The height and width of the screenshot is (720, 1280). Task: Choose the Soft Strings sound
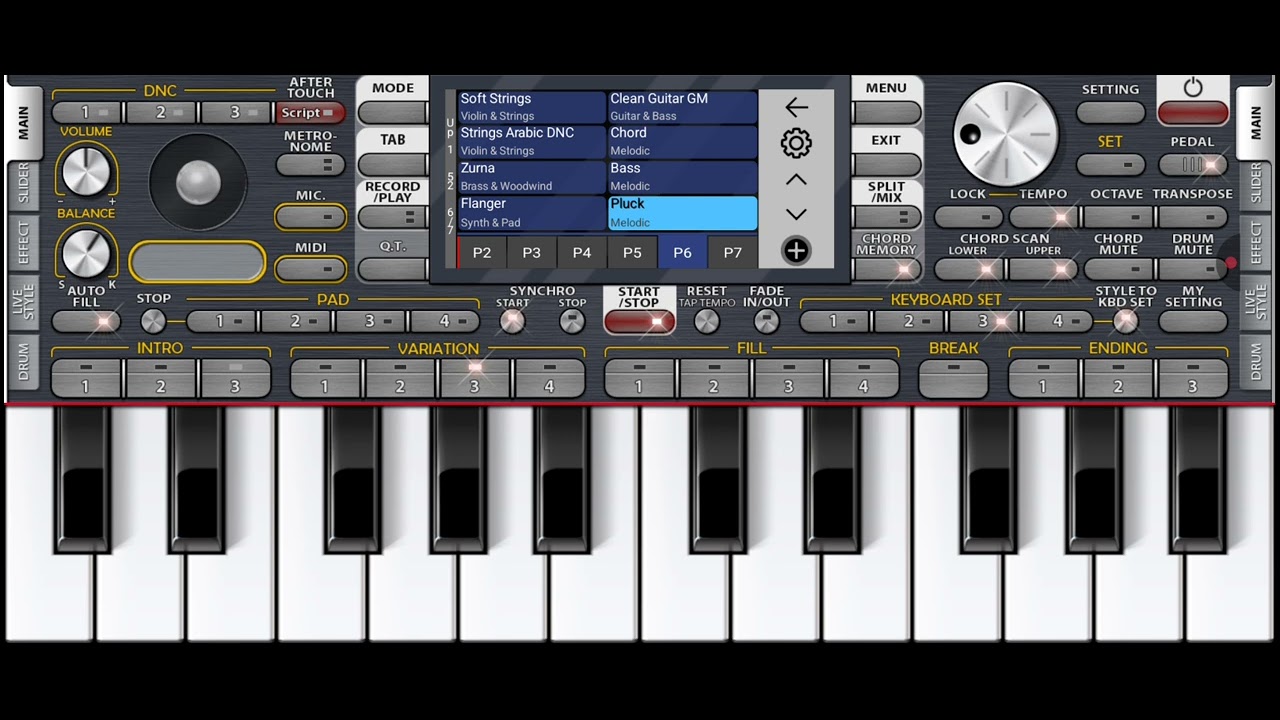coord(532,107)
